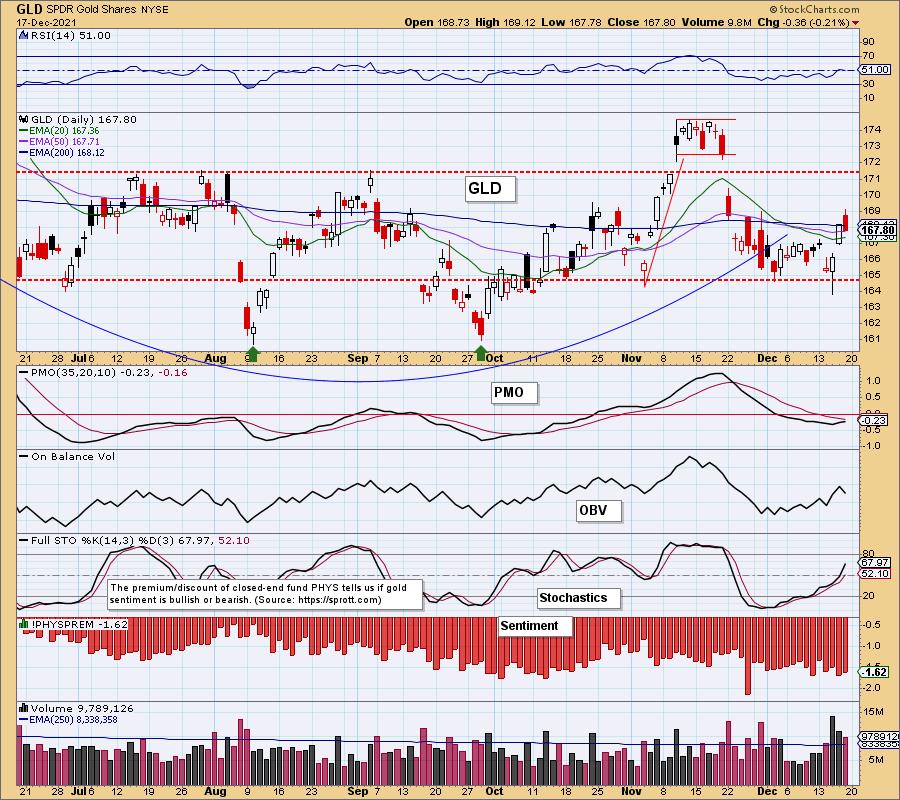Screen dimensions: 900x800
Task: Click the !PHYSPREM histogram legend icon
Action: 24,624
